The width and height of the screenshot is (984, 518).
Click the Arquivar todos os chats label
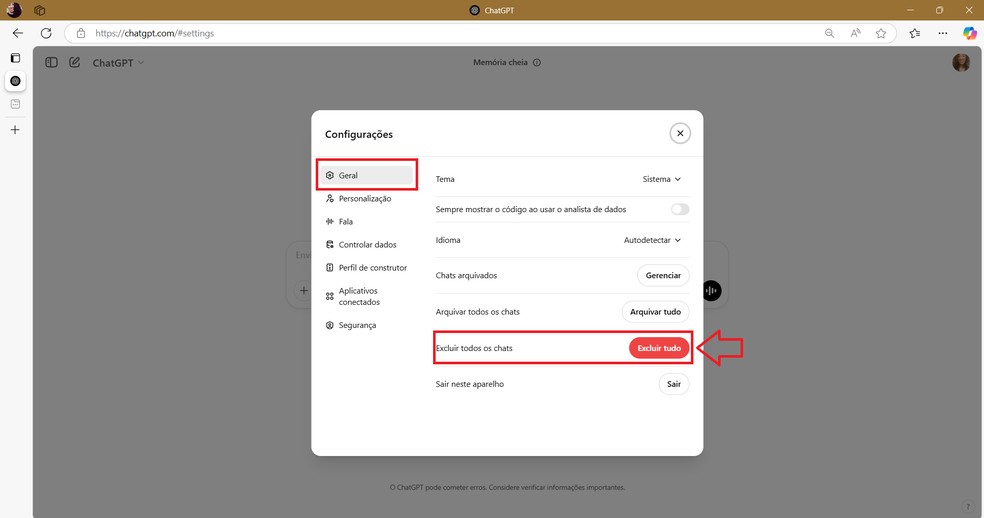(478, 311)
